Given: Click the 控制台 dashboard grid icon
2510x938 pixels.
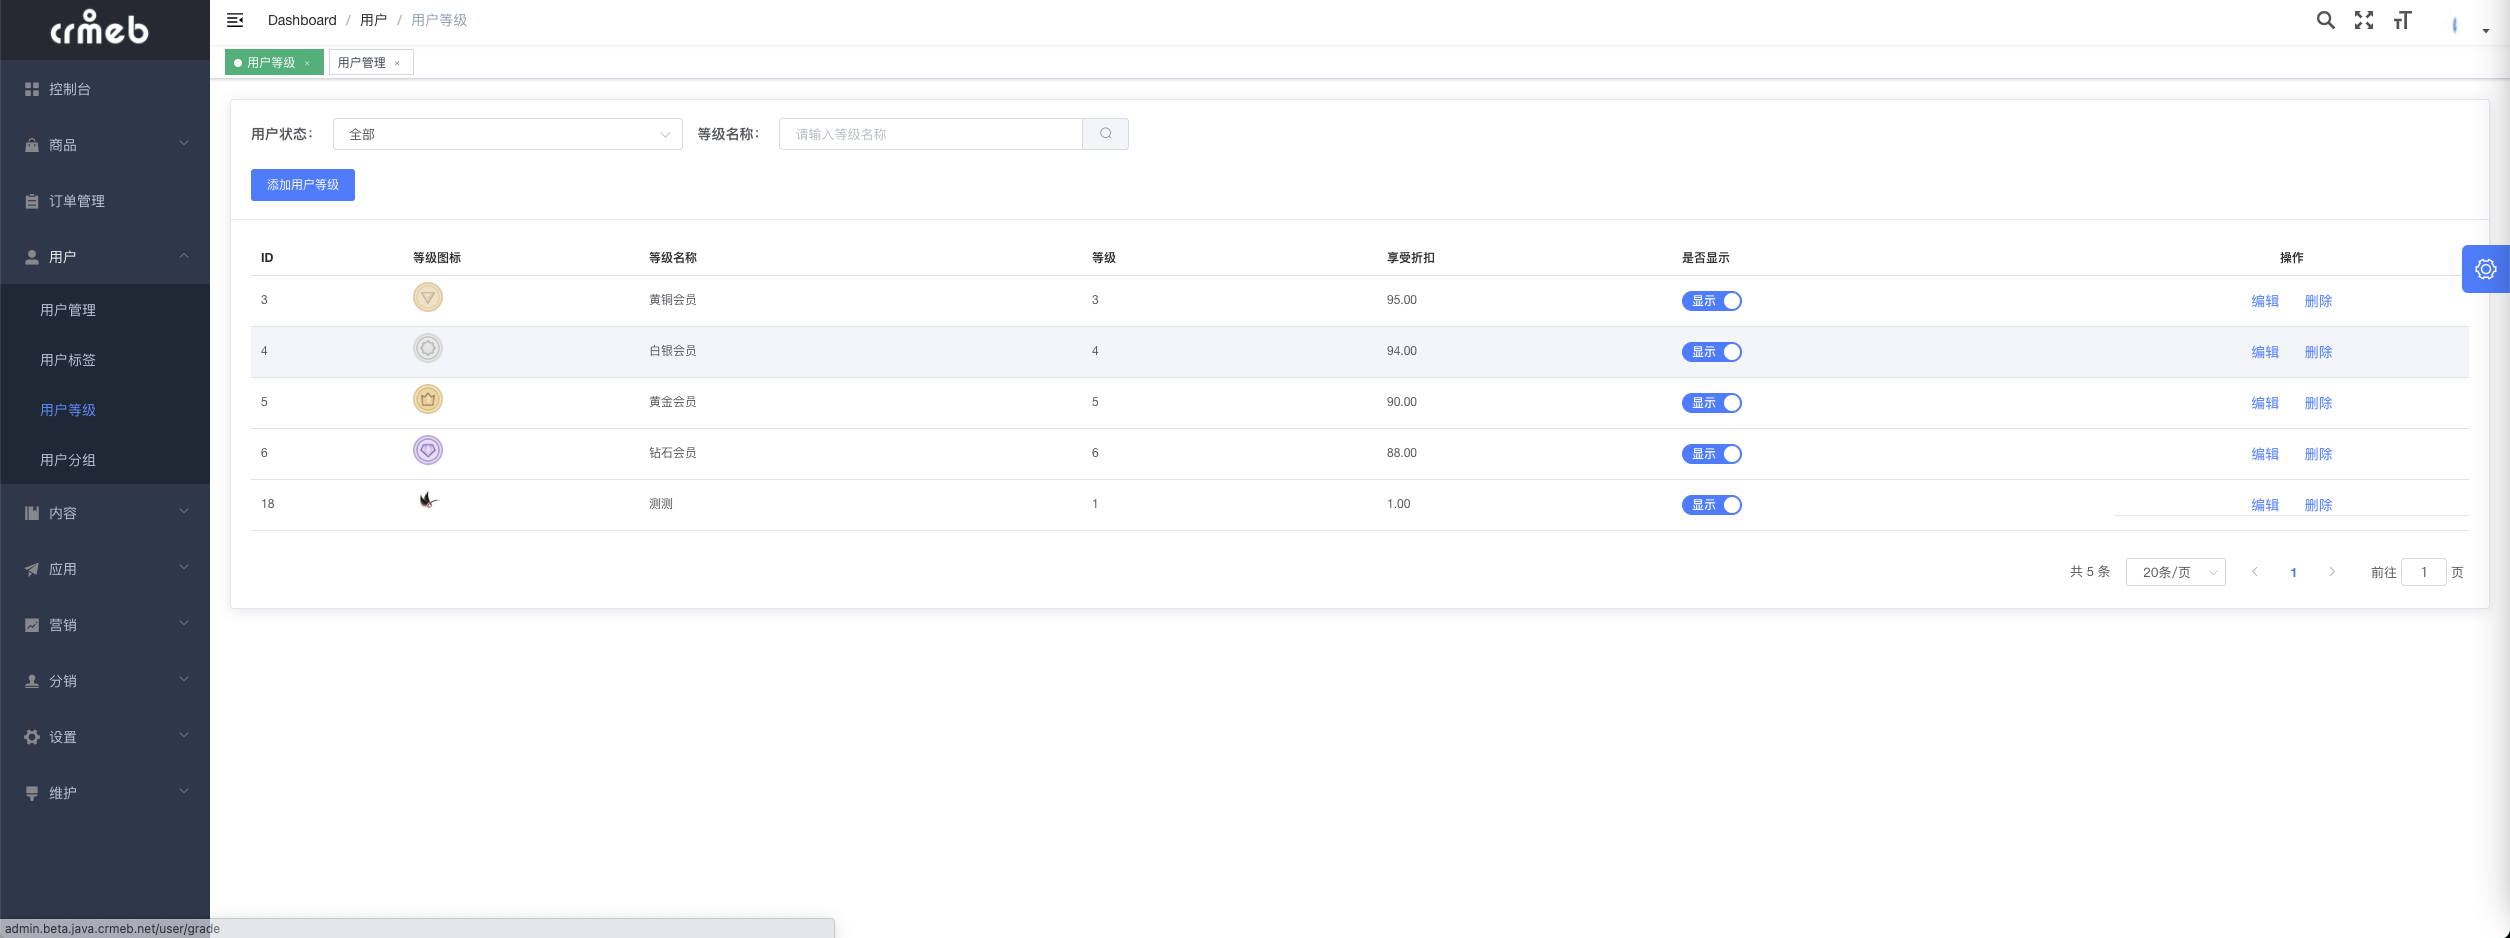Looking at the screenshot, I should point(32,89).
